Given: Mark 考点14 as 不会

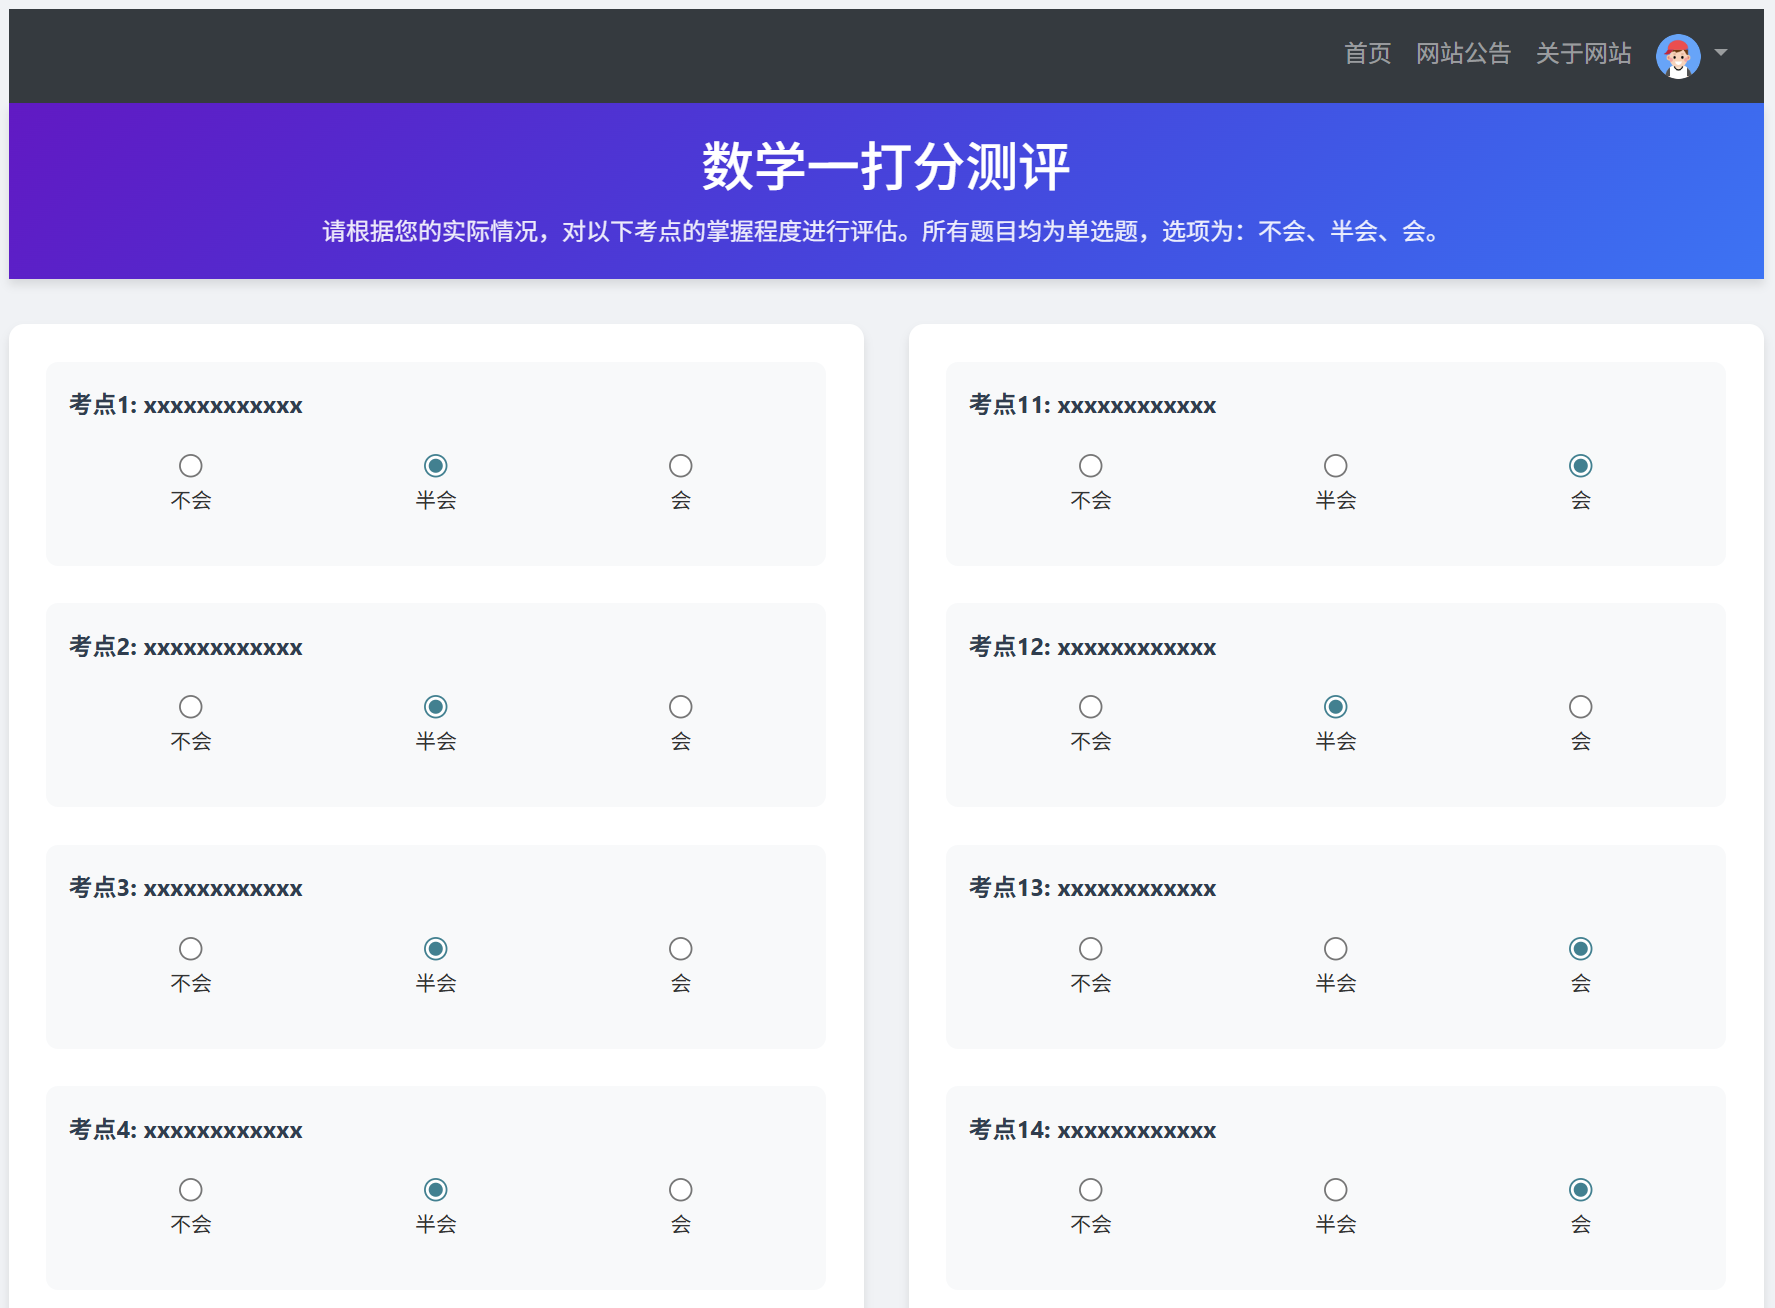Looking at the screenshot, I should pos(1090,1190).
